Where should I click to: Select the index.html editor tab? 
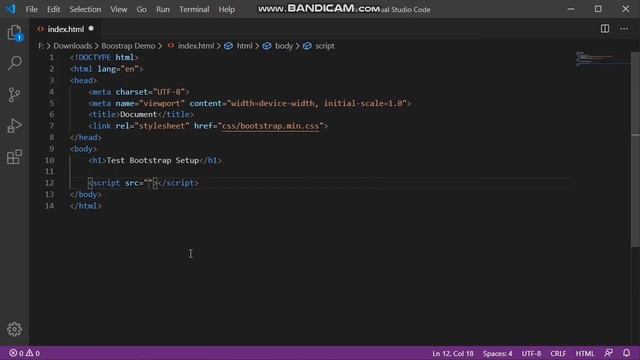coord(65,29)
